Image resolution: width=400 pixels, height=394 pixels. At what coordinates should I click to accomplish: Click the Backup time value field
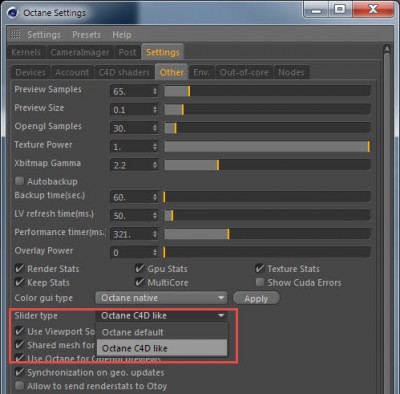[x=134, y=197]
